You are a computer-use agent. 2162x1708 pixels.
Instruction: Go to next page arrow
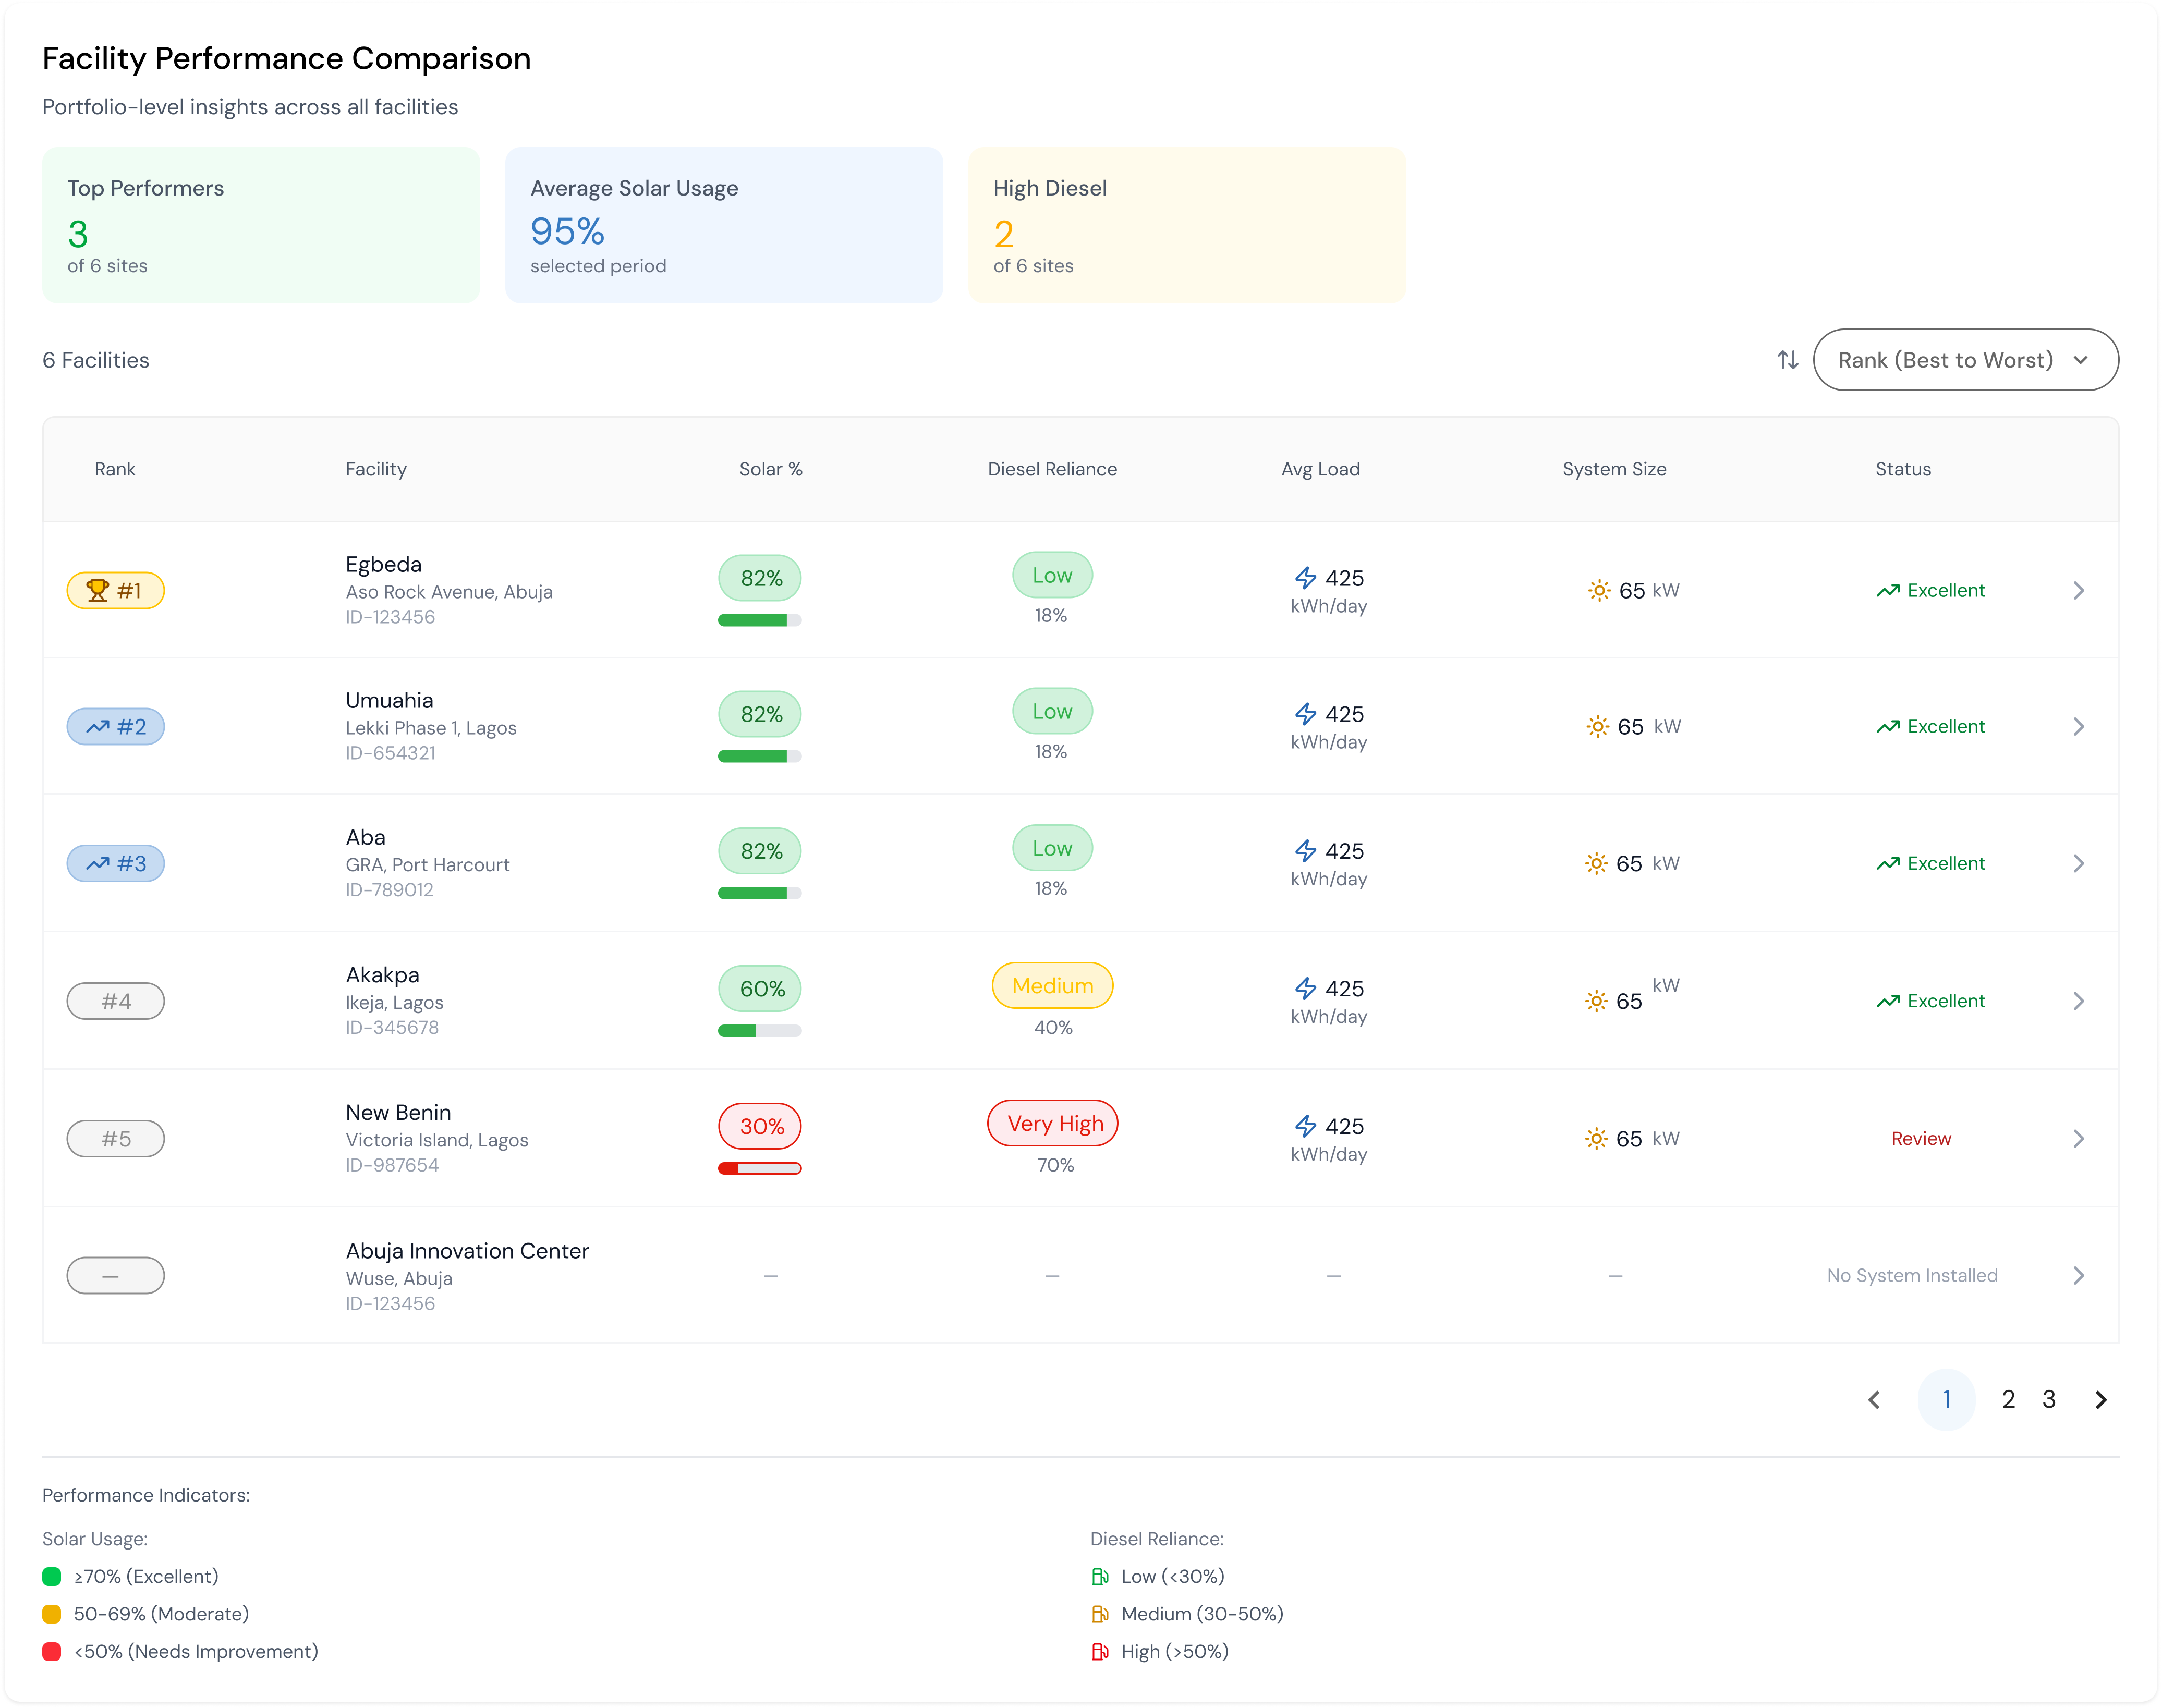point(2101,1400)
